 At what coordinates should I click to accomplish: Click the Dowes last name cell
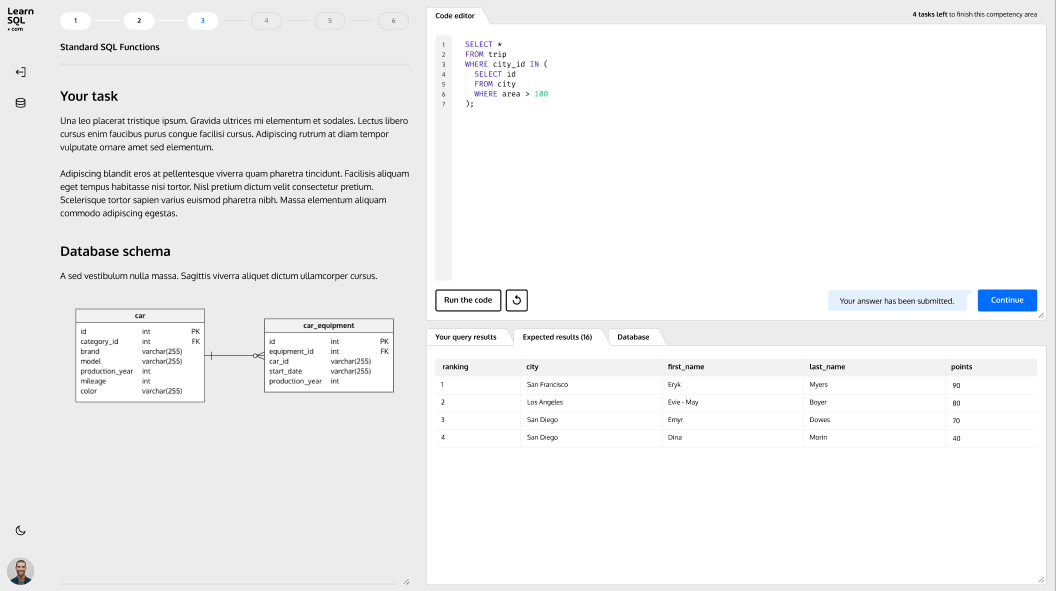tap(820, 420)
